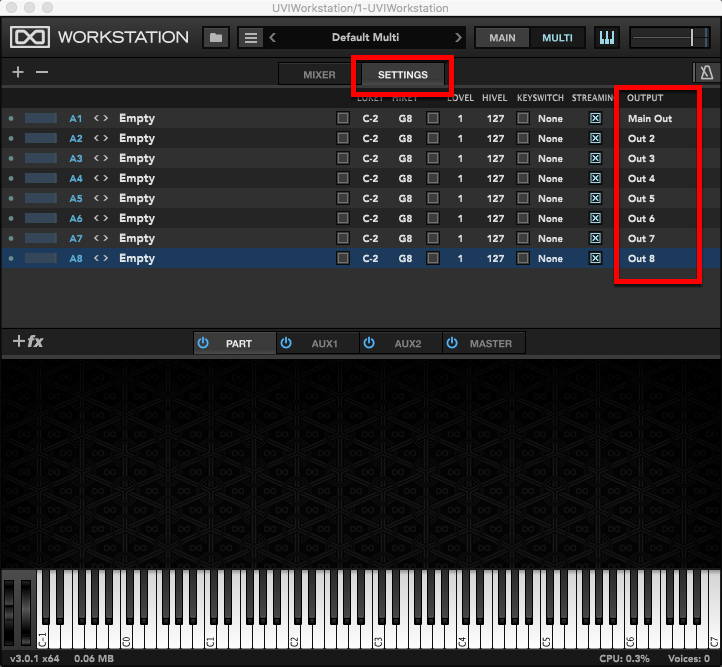Open the Out 3 output dropdown
This screenshot has height=667, width=722.
click(x=641, y=158)
